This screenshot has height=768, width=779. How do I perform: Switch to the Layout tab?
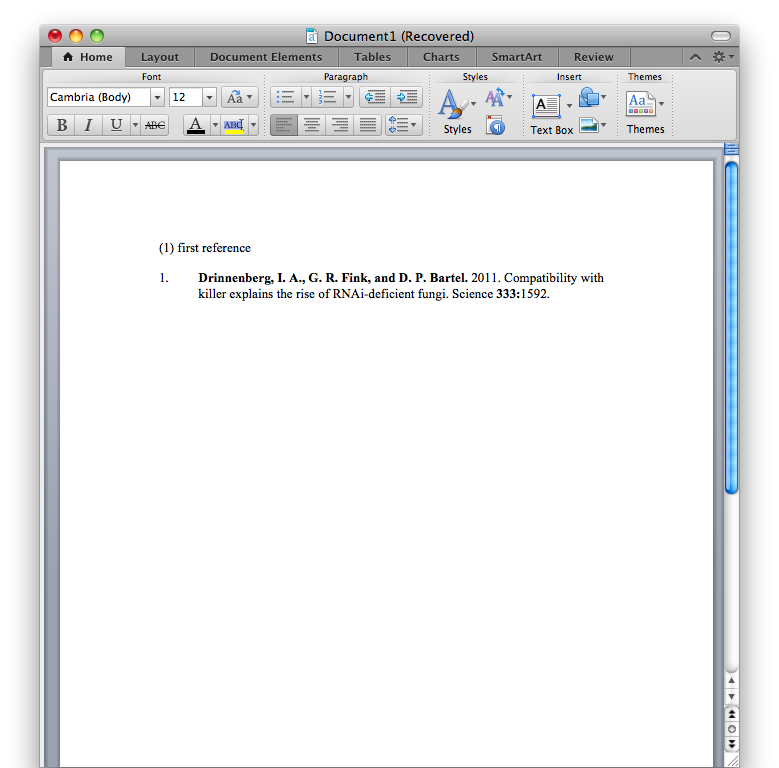point(159,57)
